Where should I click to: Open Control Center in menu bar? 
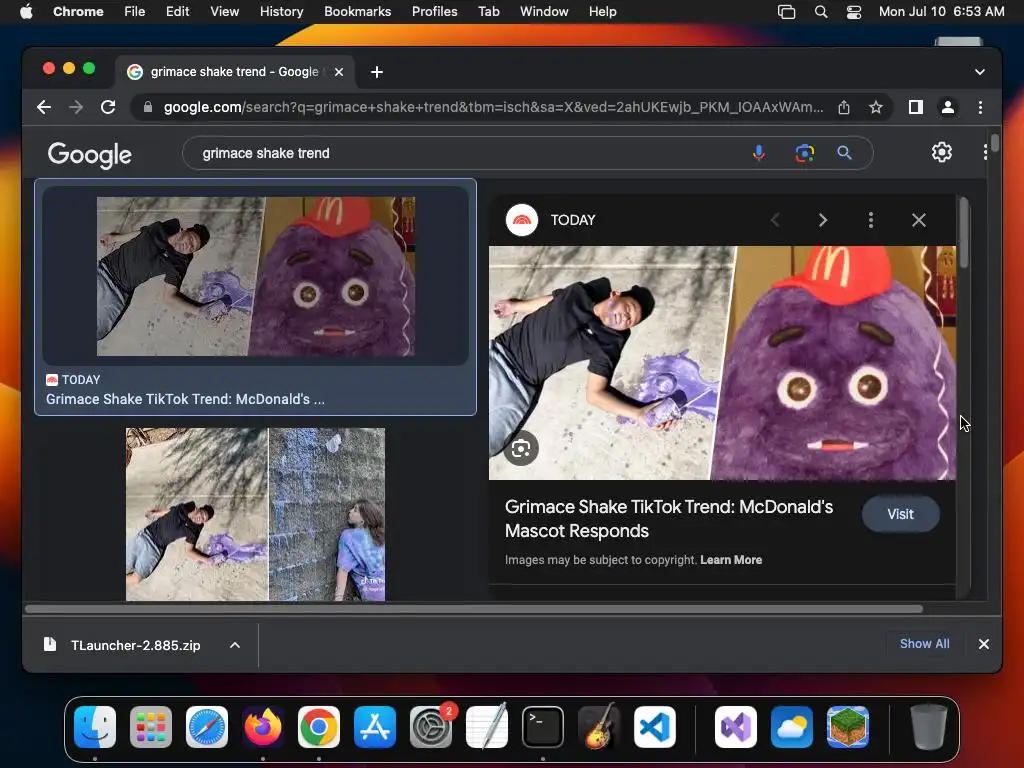click(x=854, y=12)
